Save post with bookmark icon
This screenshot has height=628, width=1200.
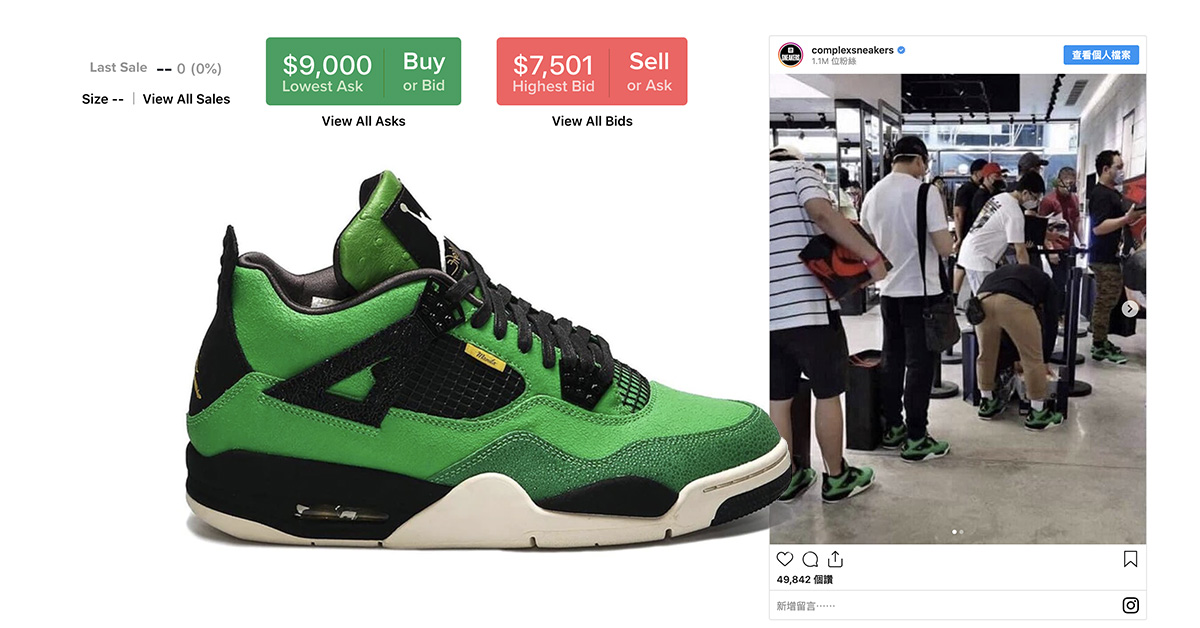pos(1130,559)
